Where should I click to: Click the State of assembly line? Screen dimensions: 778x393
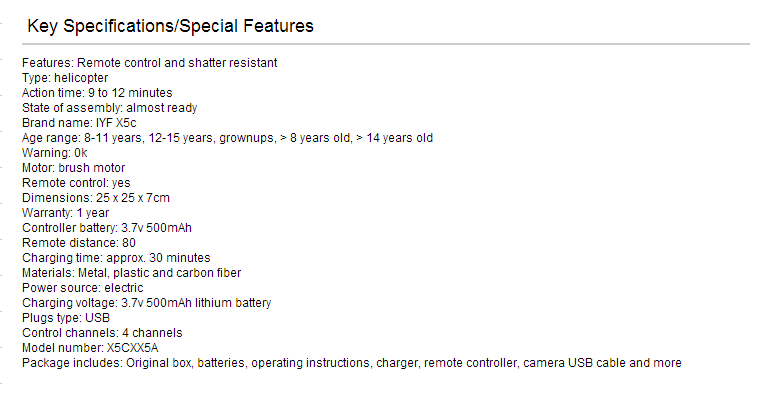109,108
